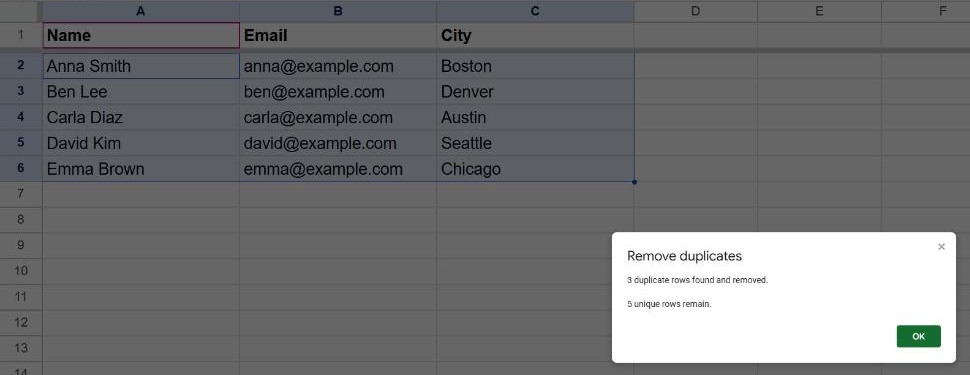Select row 5 header
970x375 pixels.
(x=21, y=143)
